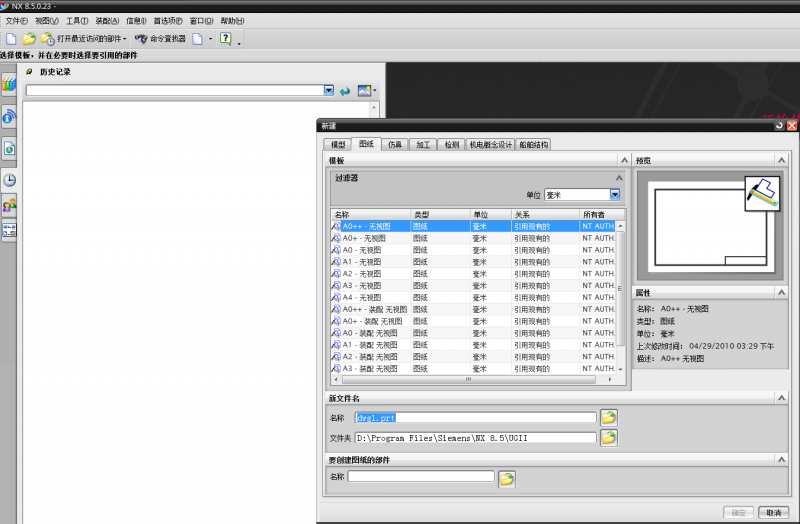
Task: Click the Roles sidebar icon with people
Action: tap(9, 205)
